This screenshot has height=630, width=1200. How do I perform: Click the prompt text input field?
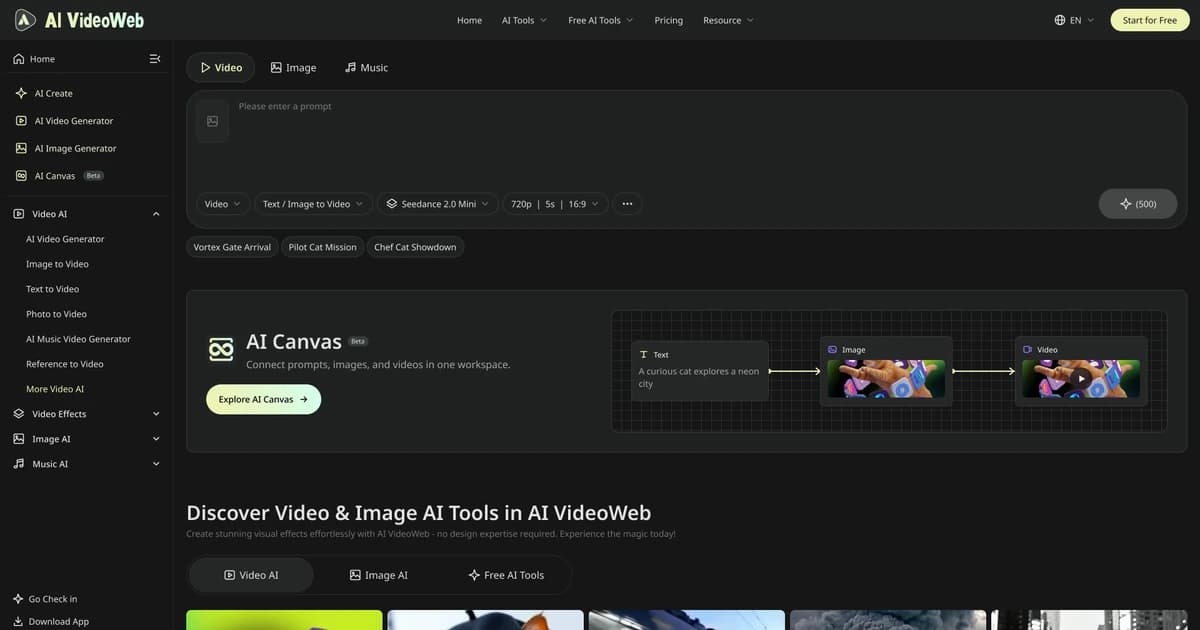[700, 140]
